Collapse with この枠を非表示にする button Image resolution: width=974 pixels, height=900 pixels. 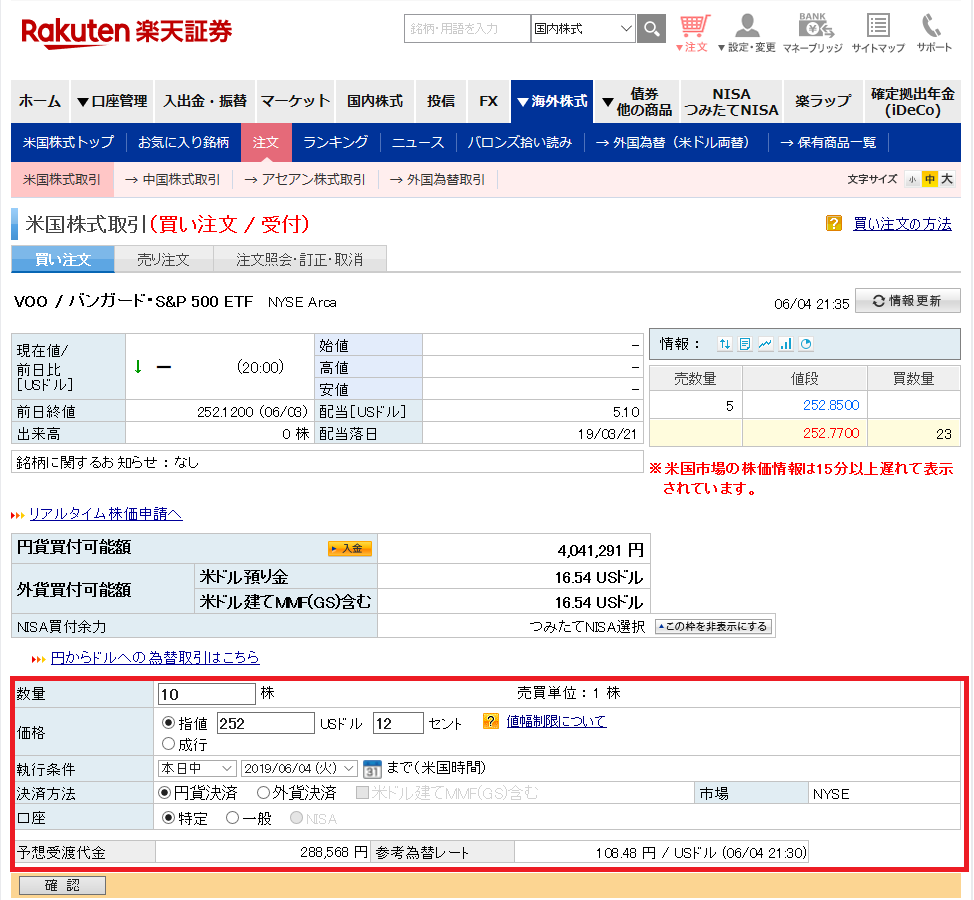pos(714,627)
